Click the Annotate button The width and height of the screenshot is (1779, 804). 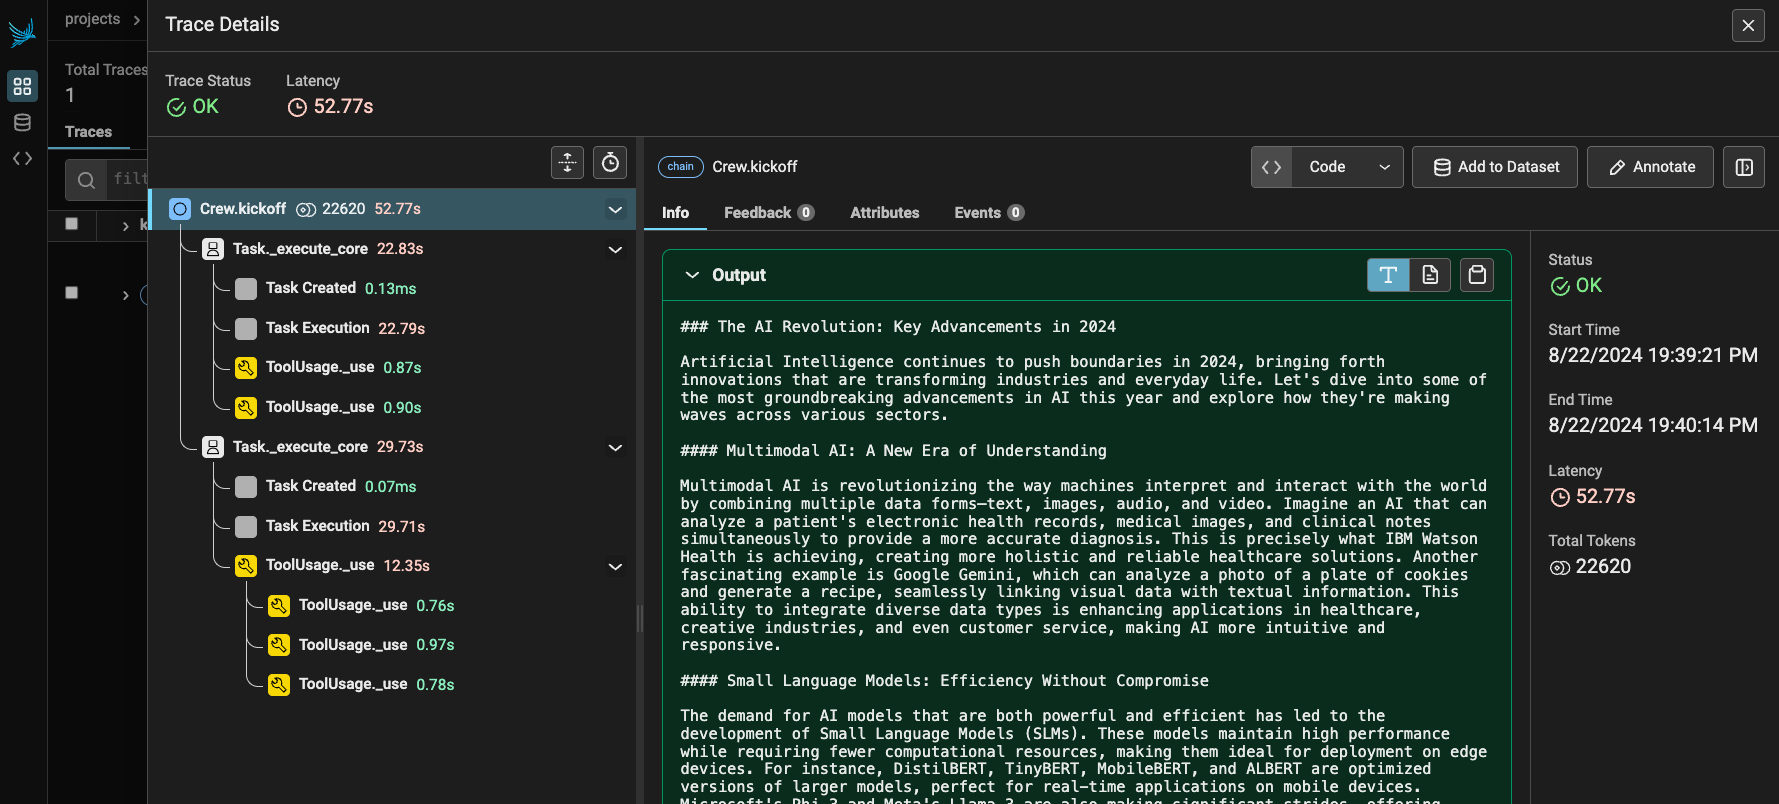pos(1650,167)
